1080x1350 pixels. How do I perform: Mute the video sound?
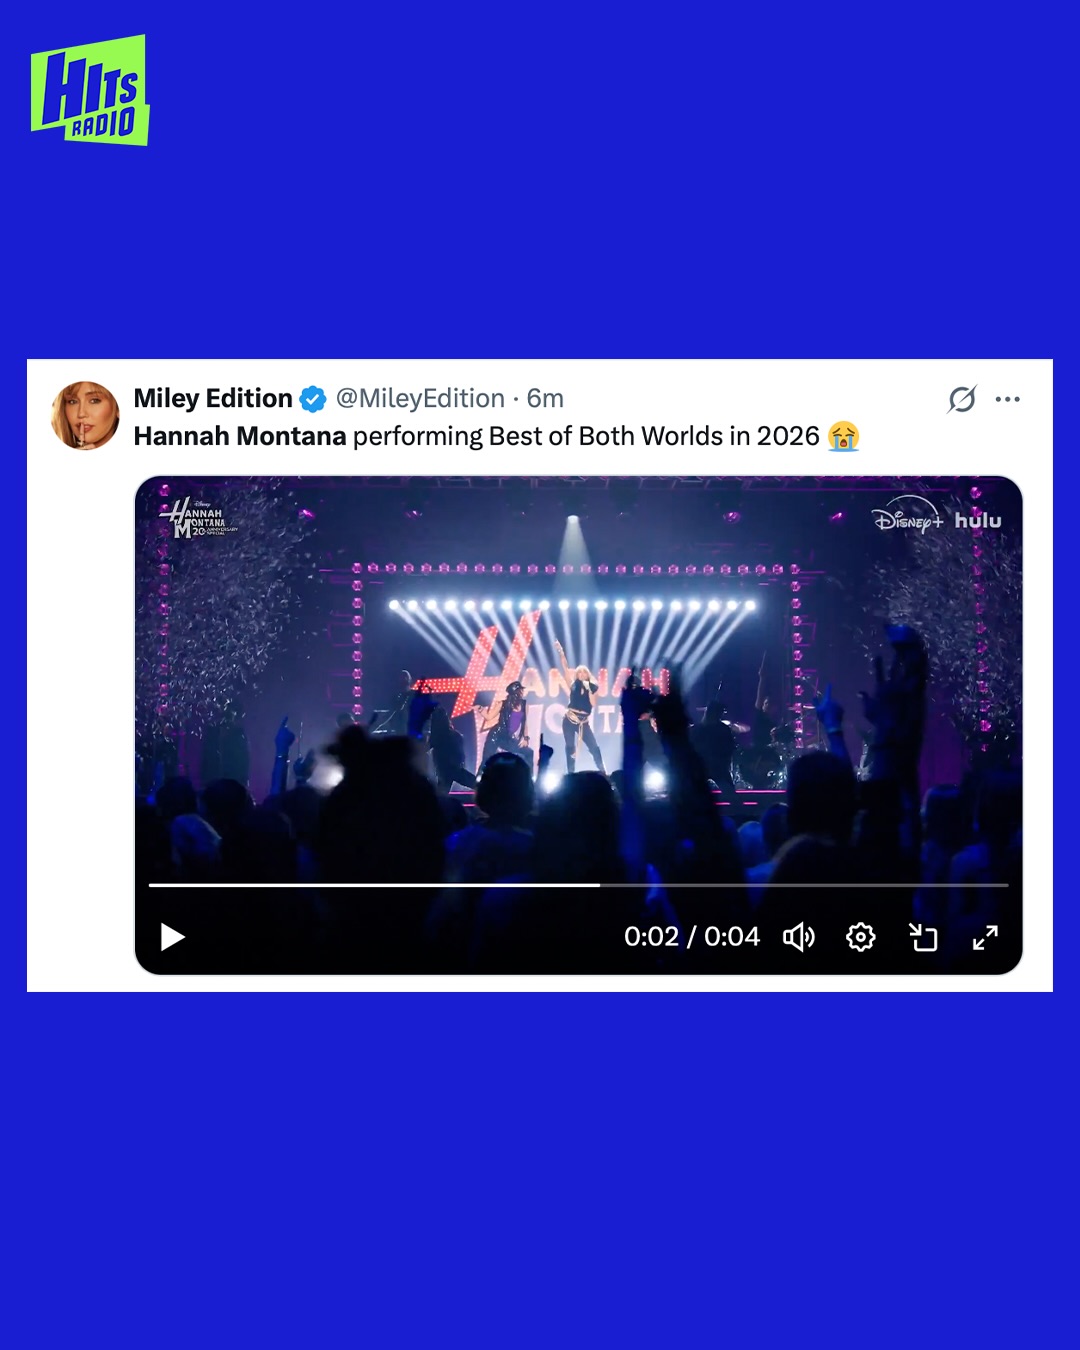tap(799, 937)
